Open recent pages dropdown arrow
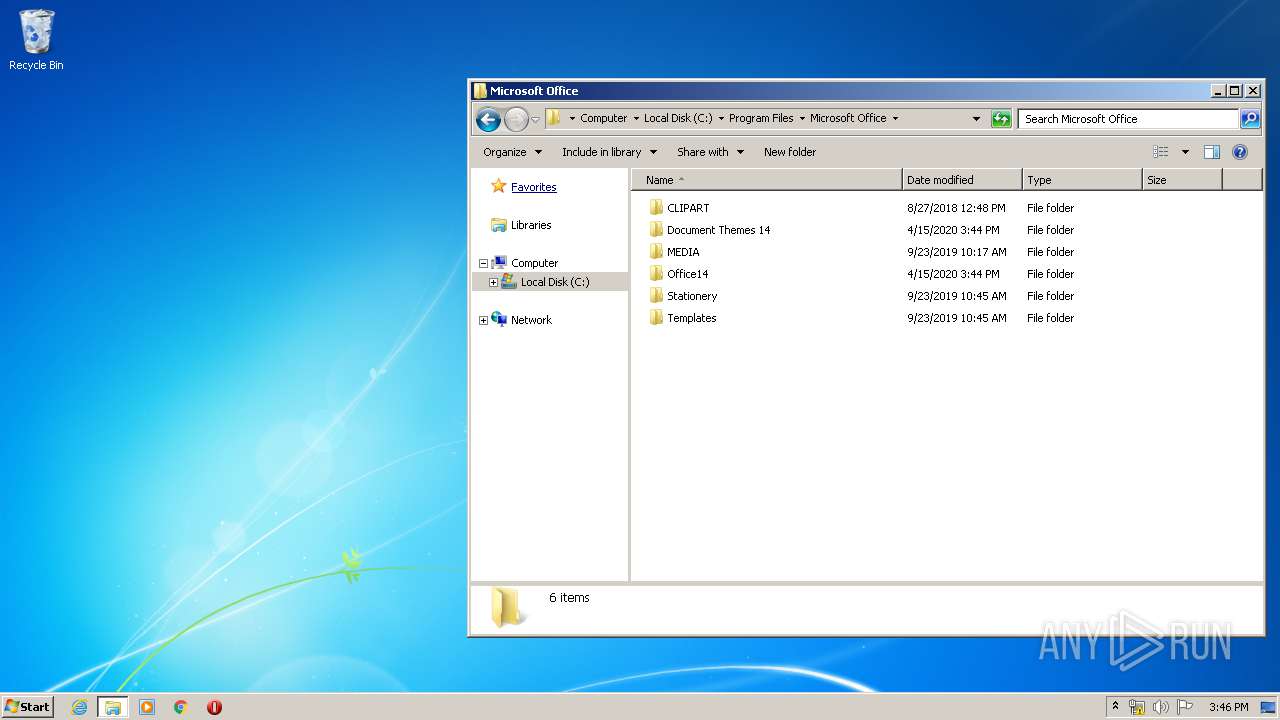The image size is (1280, 720). pos(535,120)
